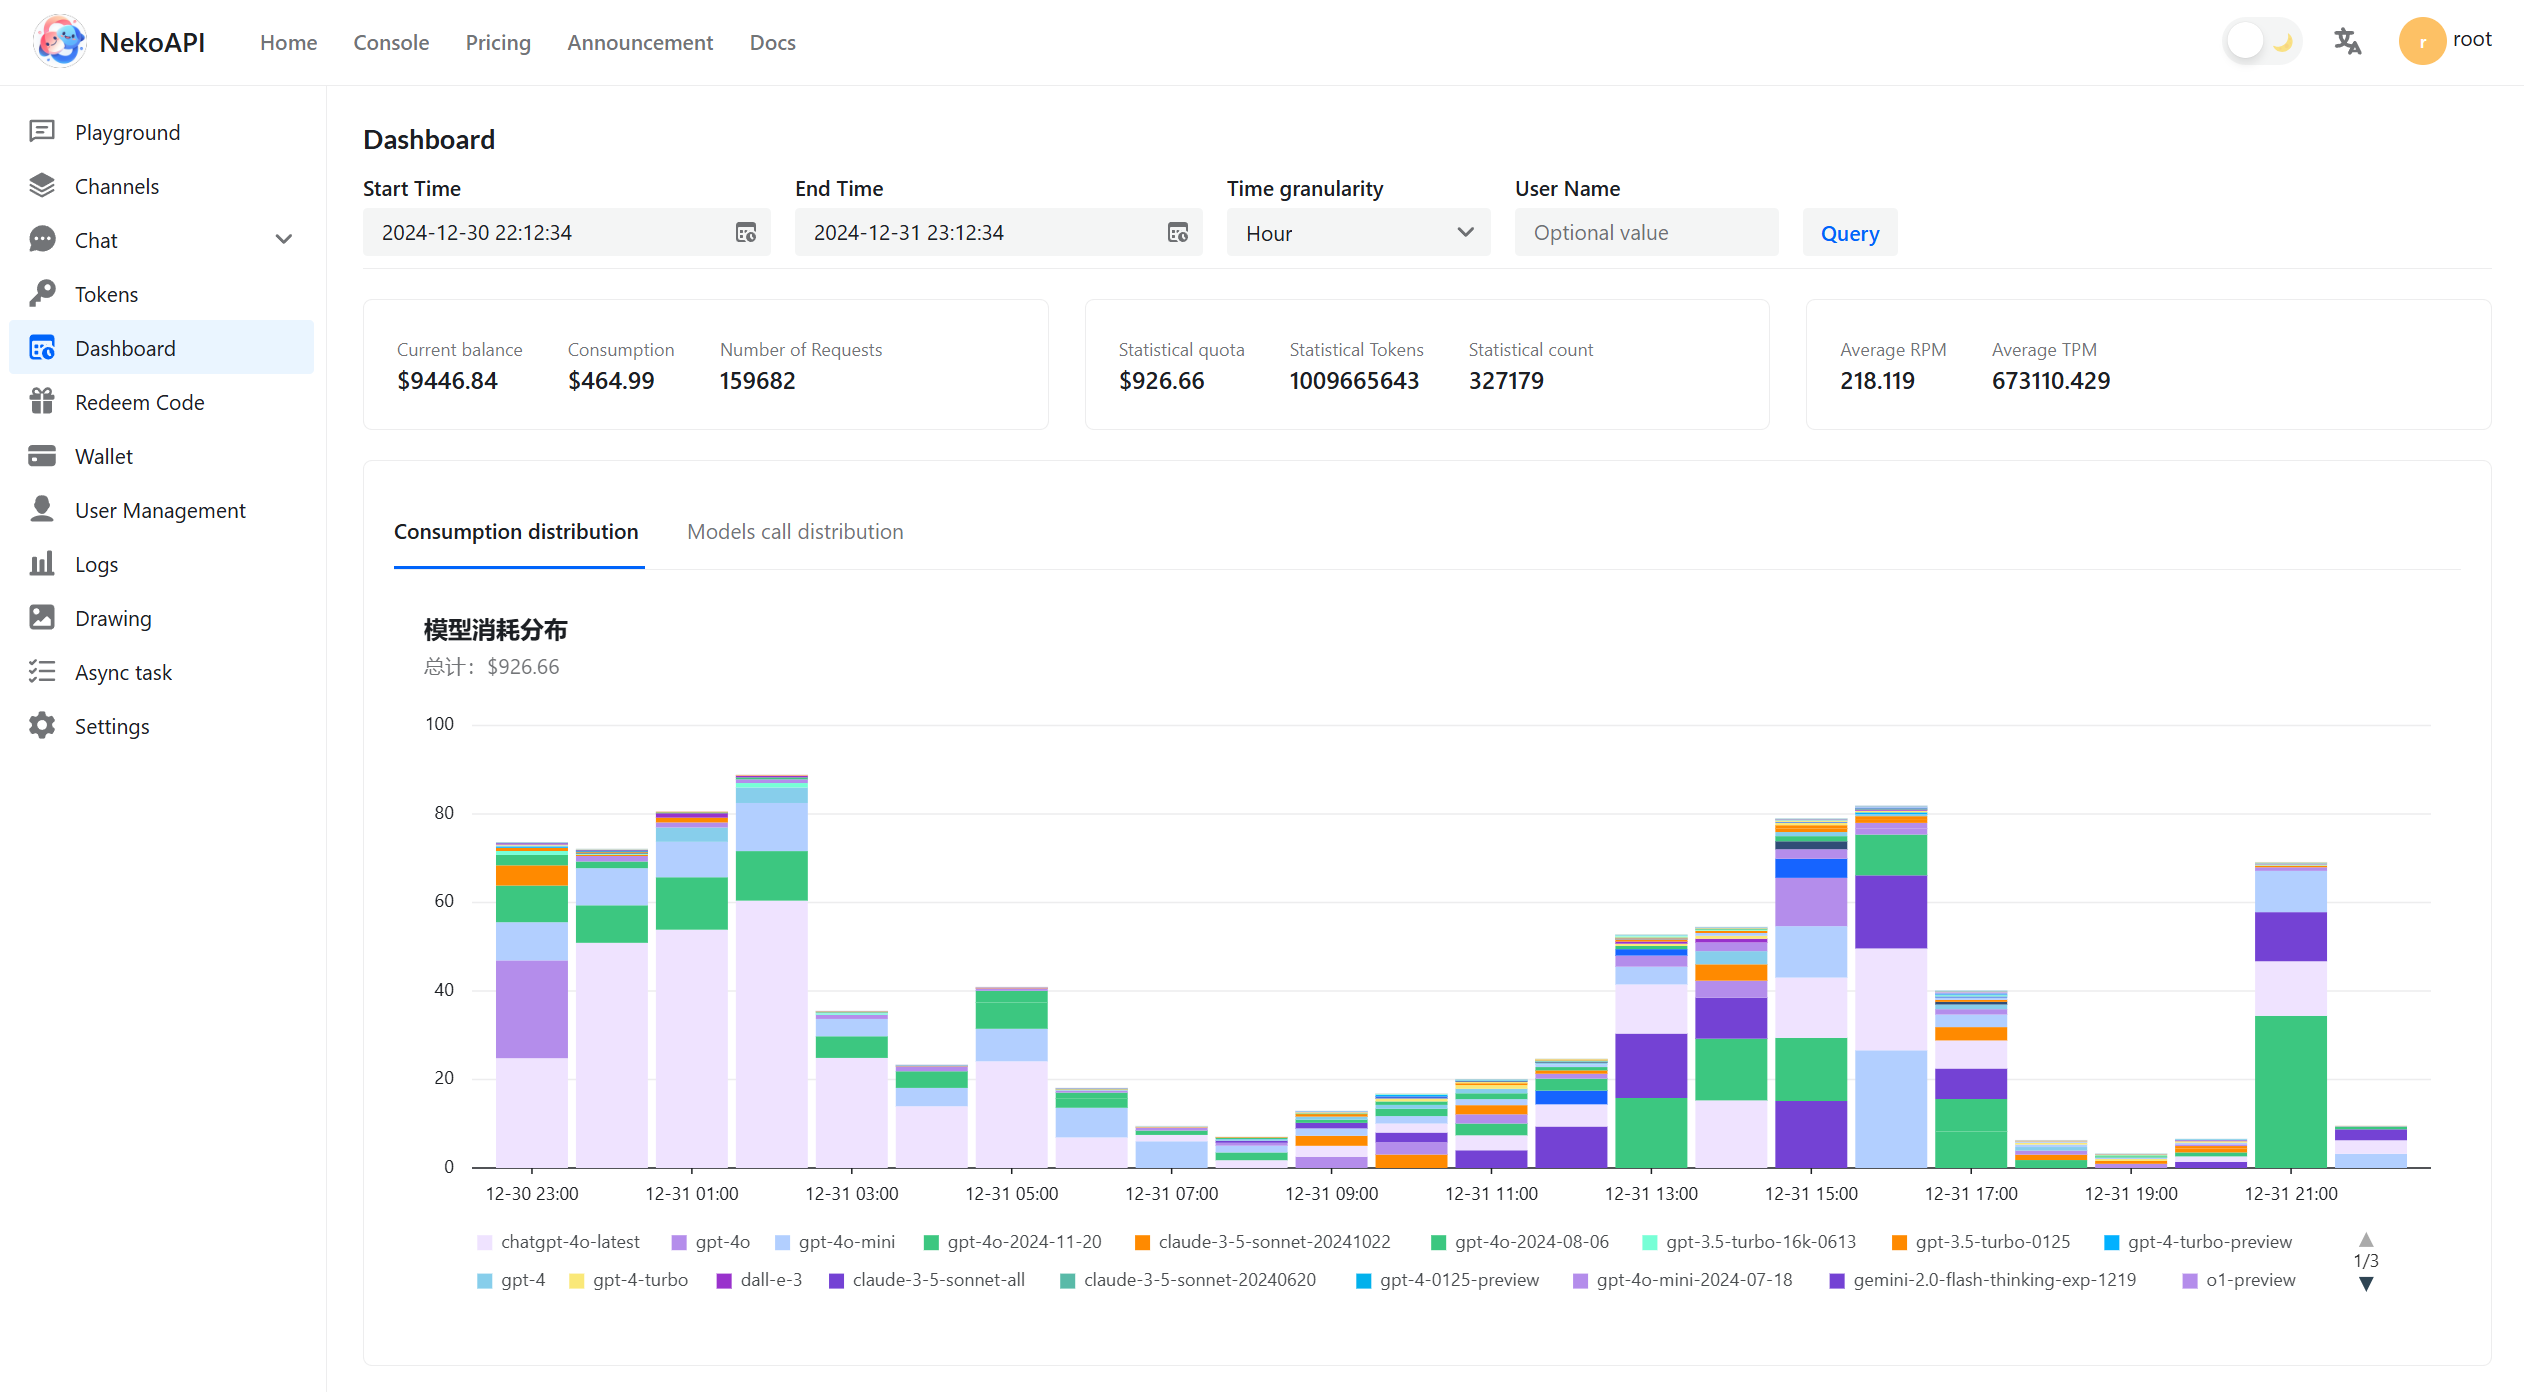The image size is (2524, 1392).
Task: Focus the User Name input field
Action: pos(1646,233)
